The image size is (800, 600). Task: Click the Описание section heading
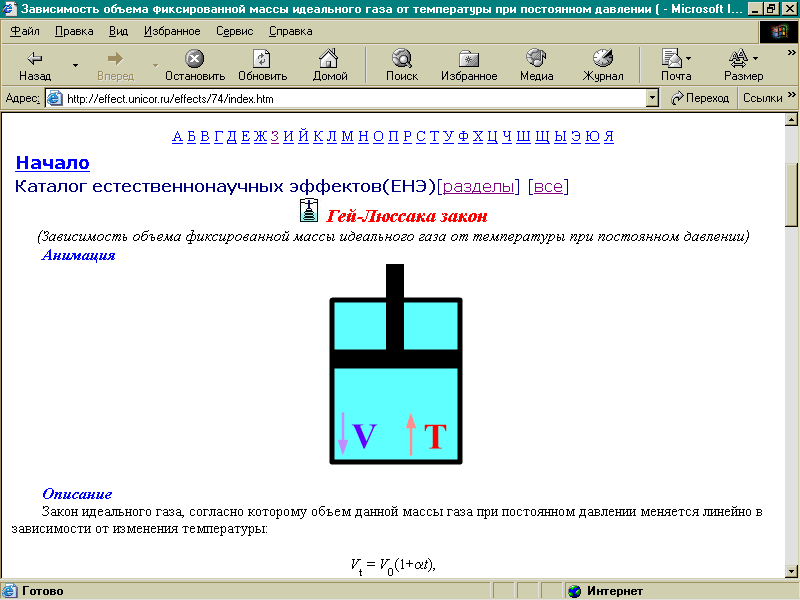point(77,494)
